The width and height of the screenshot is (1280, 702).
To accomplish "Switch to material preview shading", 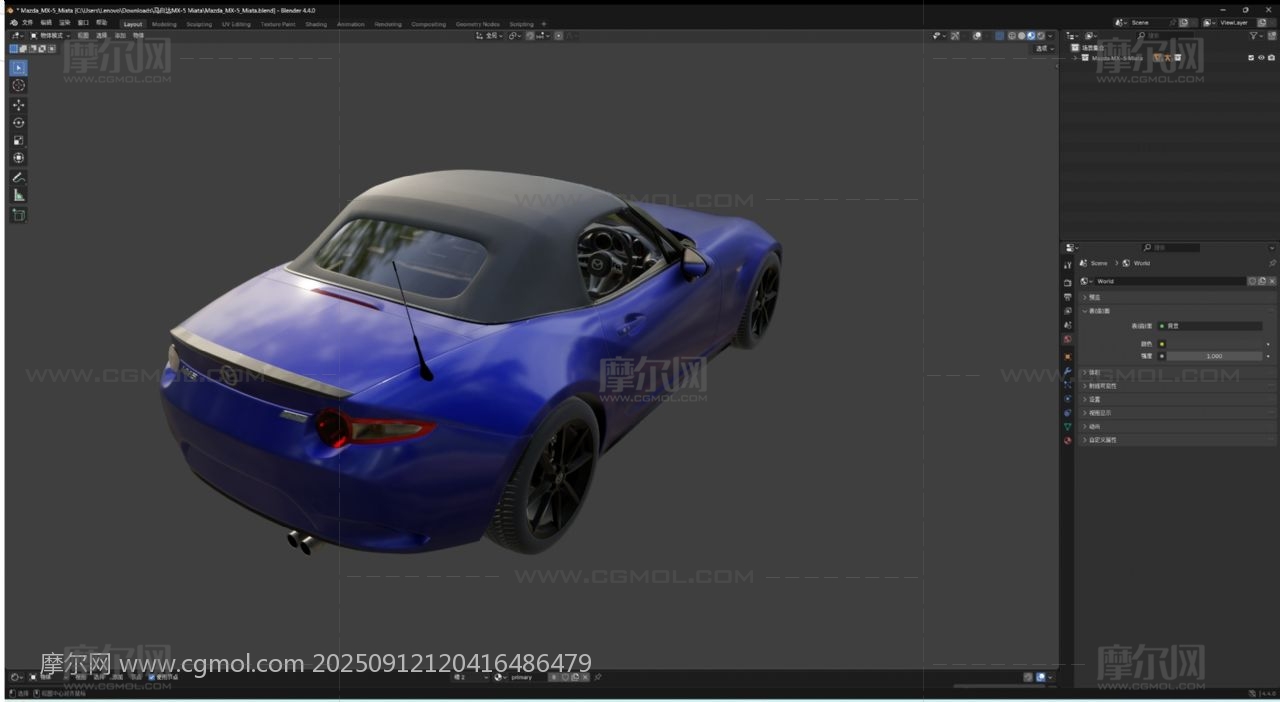I will click(1031, 35).
